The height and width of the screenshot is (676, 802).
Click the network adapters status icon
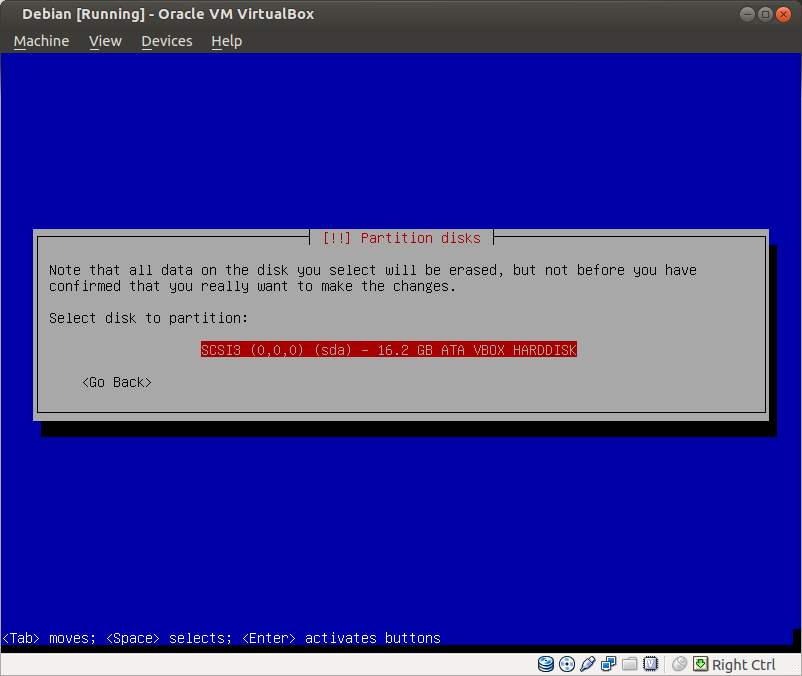pos(609,664)
